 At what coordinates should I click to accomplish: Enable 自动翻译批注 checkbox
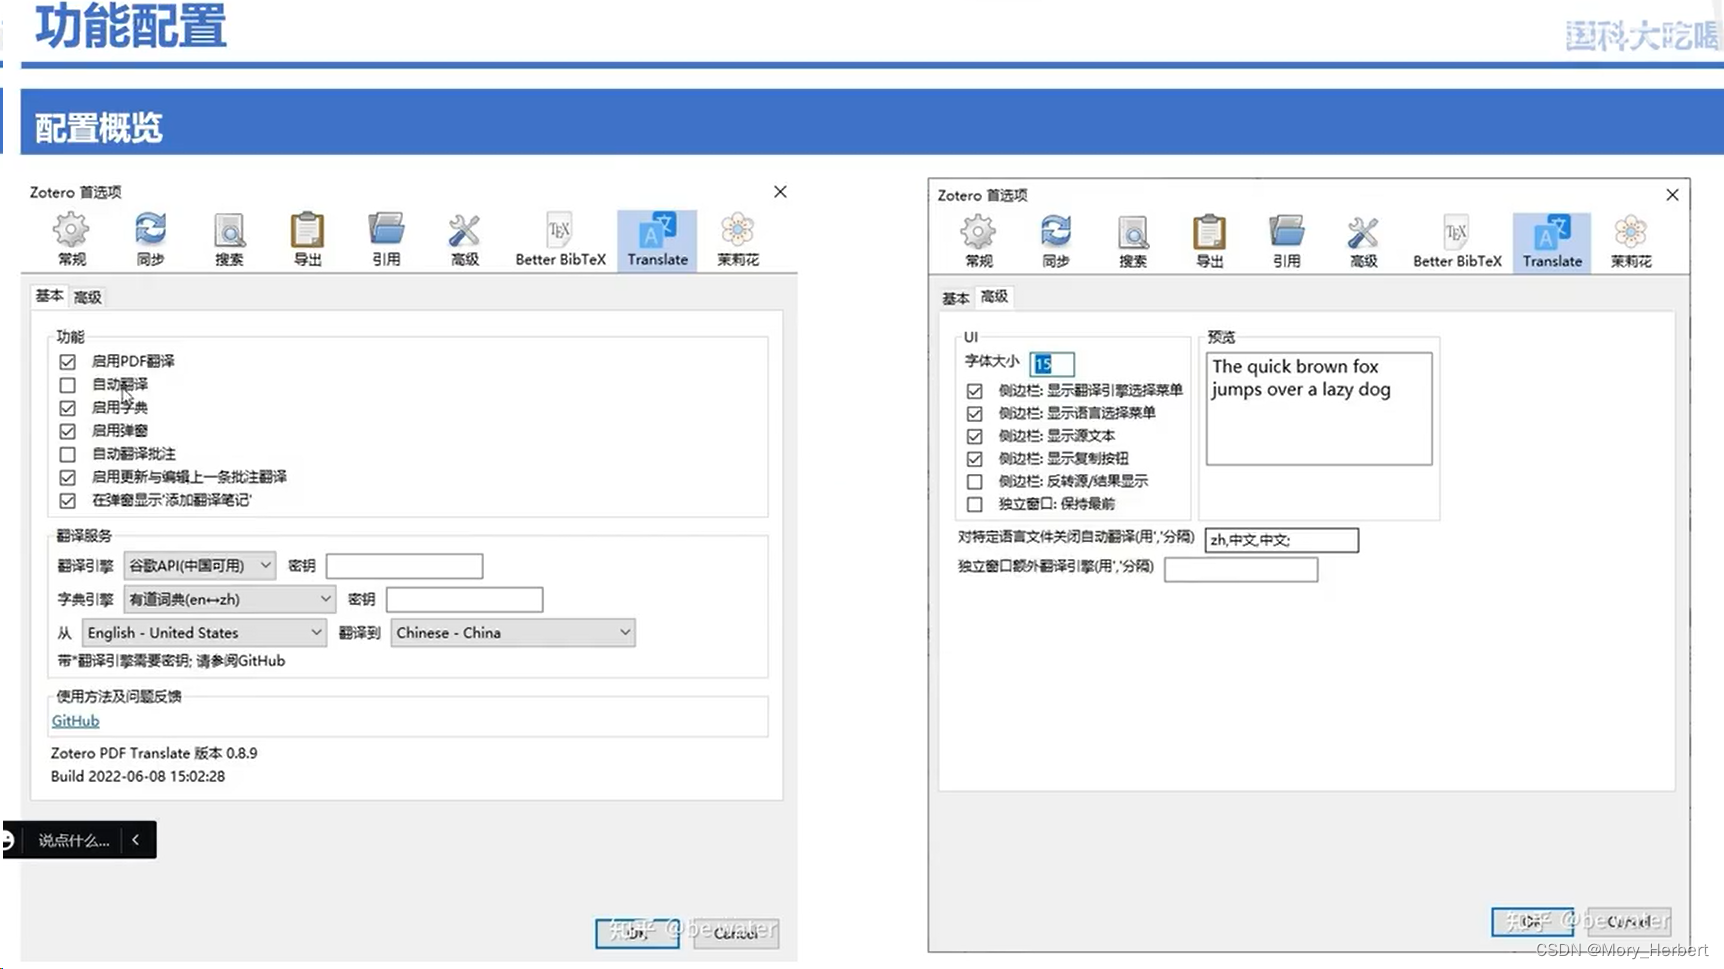[x=68, y=454]
